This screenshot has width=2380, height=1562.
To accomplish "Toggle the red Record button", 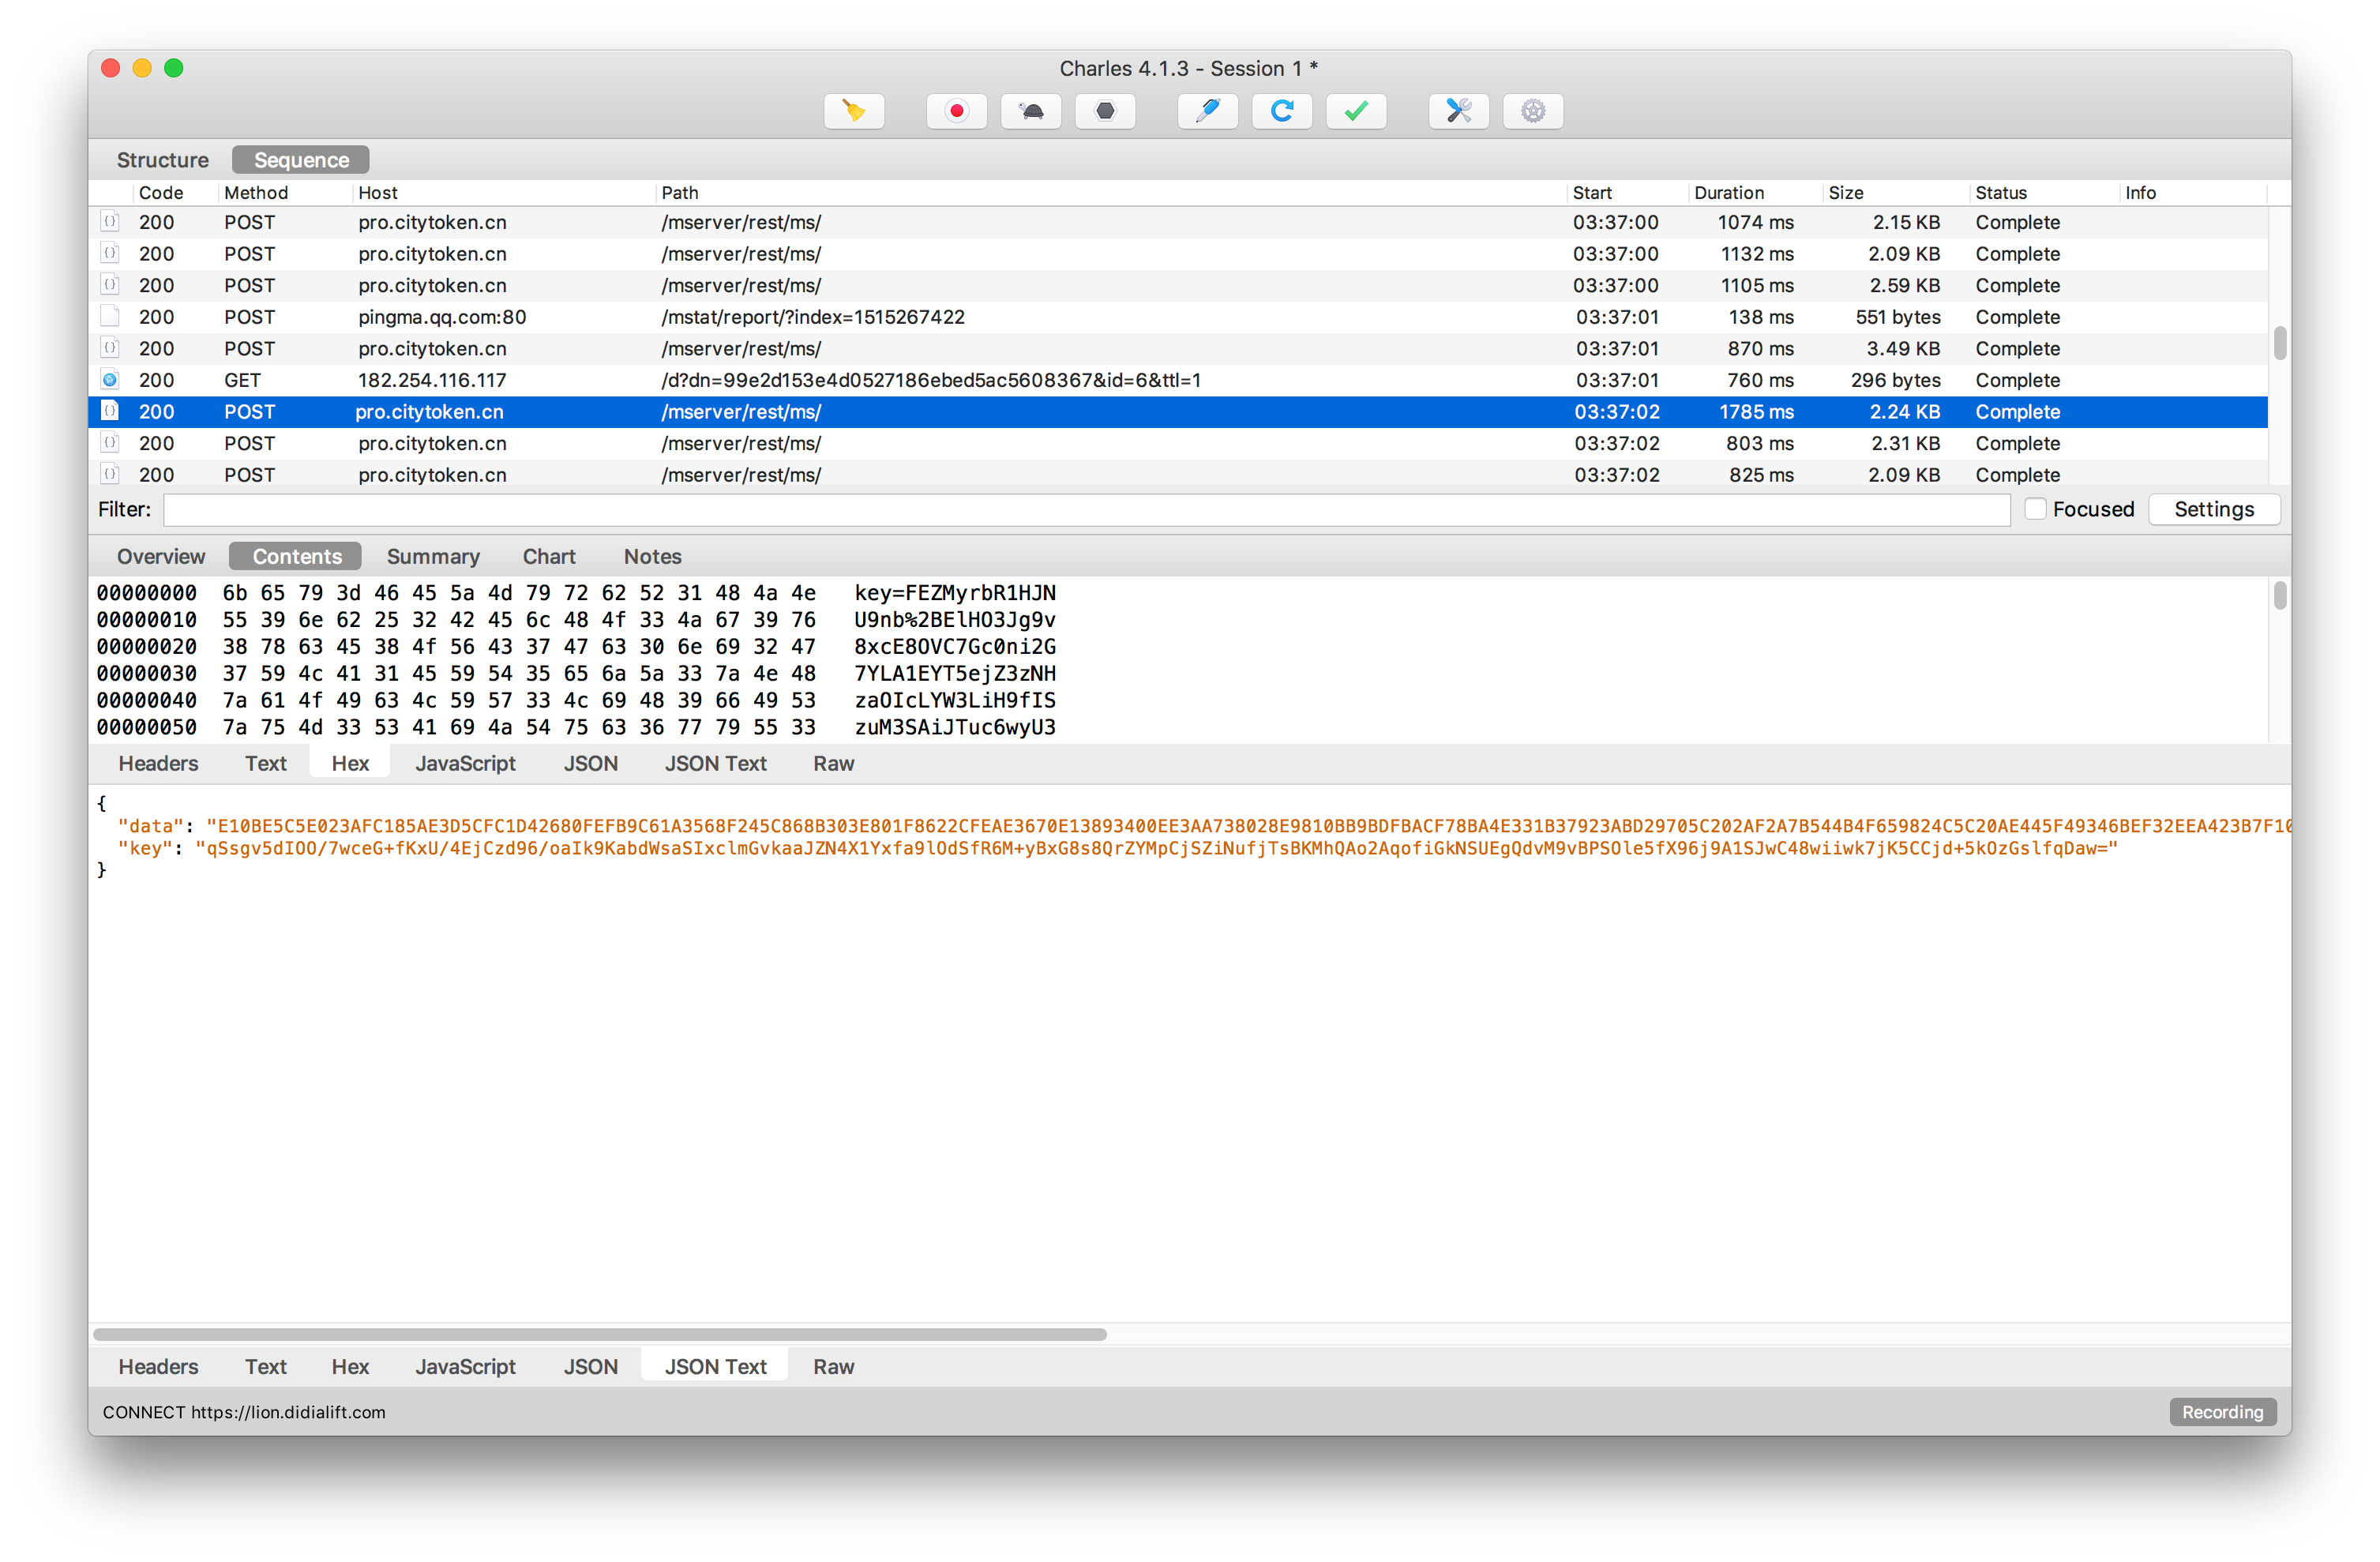I will tap(956, 111).
